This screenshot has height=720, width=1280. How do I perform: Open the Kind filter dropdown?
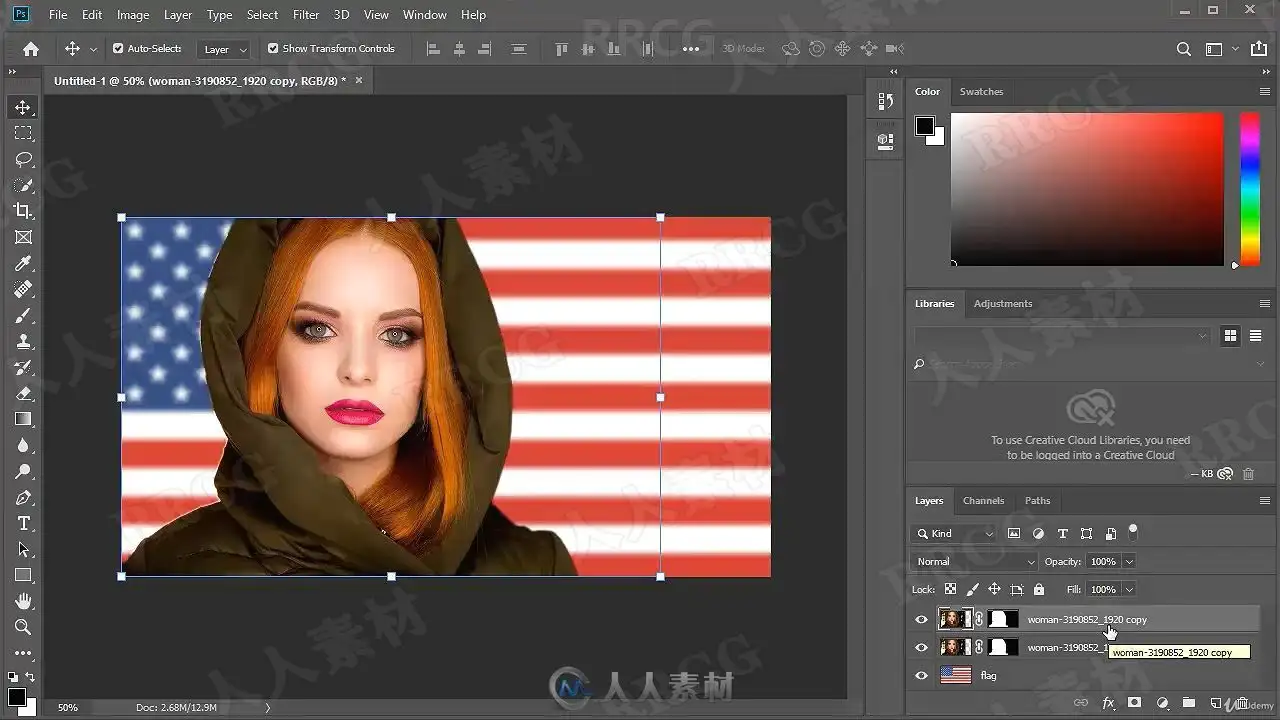(955, 533)
